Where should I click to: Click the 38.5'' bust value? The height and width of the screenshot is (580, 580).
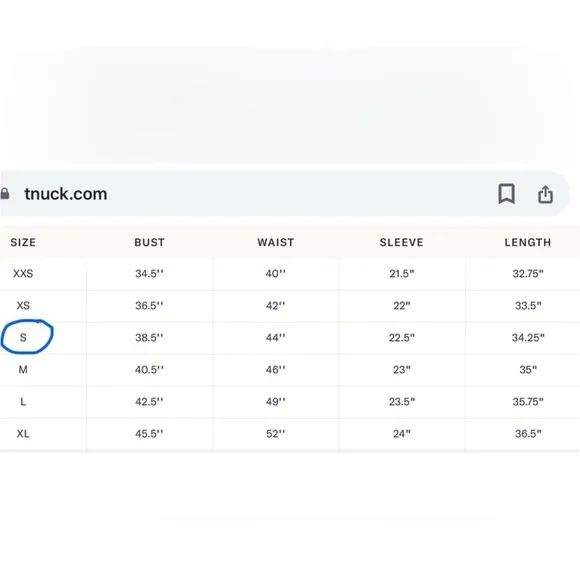coord(149,337)
